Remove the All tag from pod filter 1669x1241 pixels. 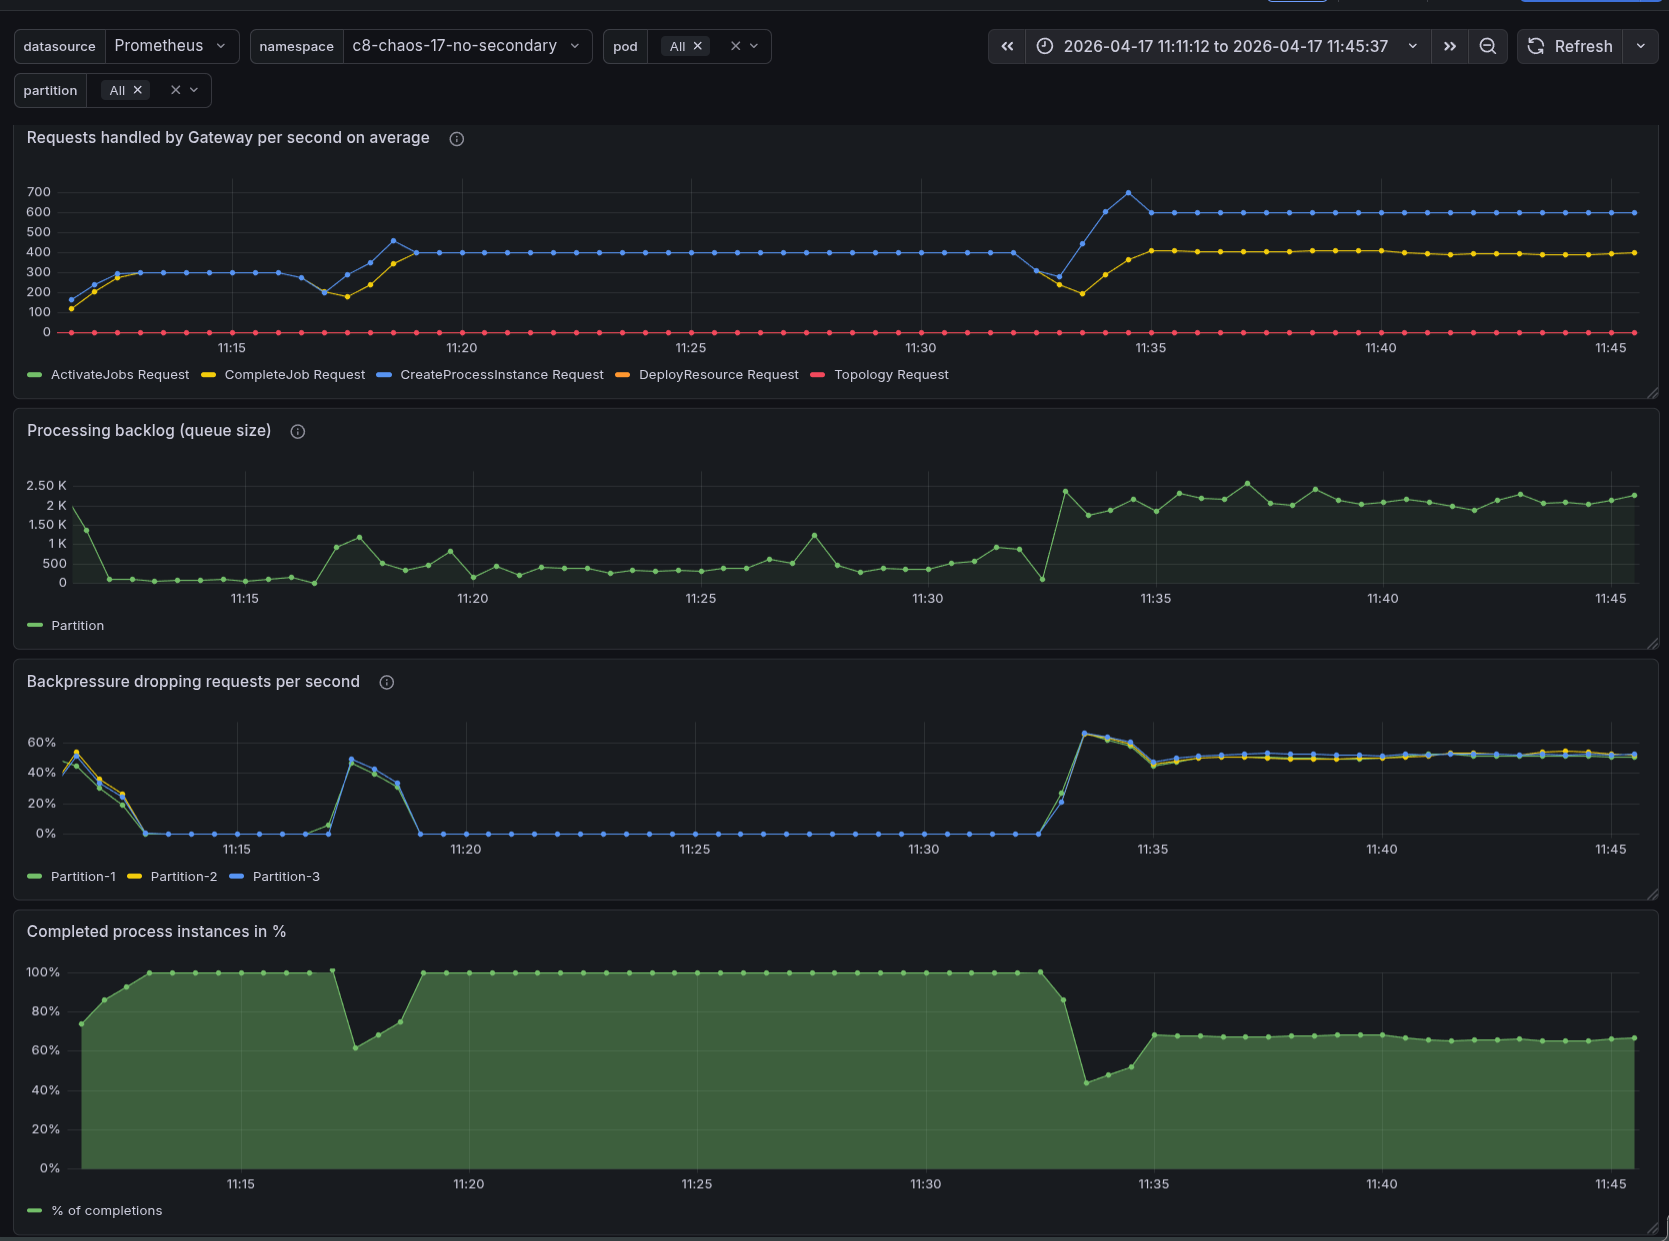coord(698,46)
